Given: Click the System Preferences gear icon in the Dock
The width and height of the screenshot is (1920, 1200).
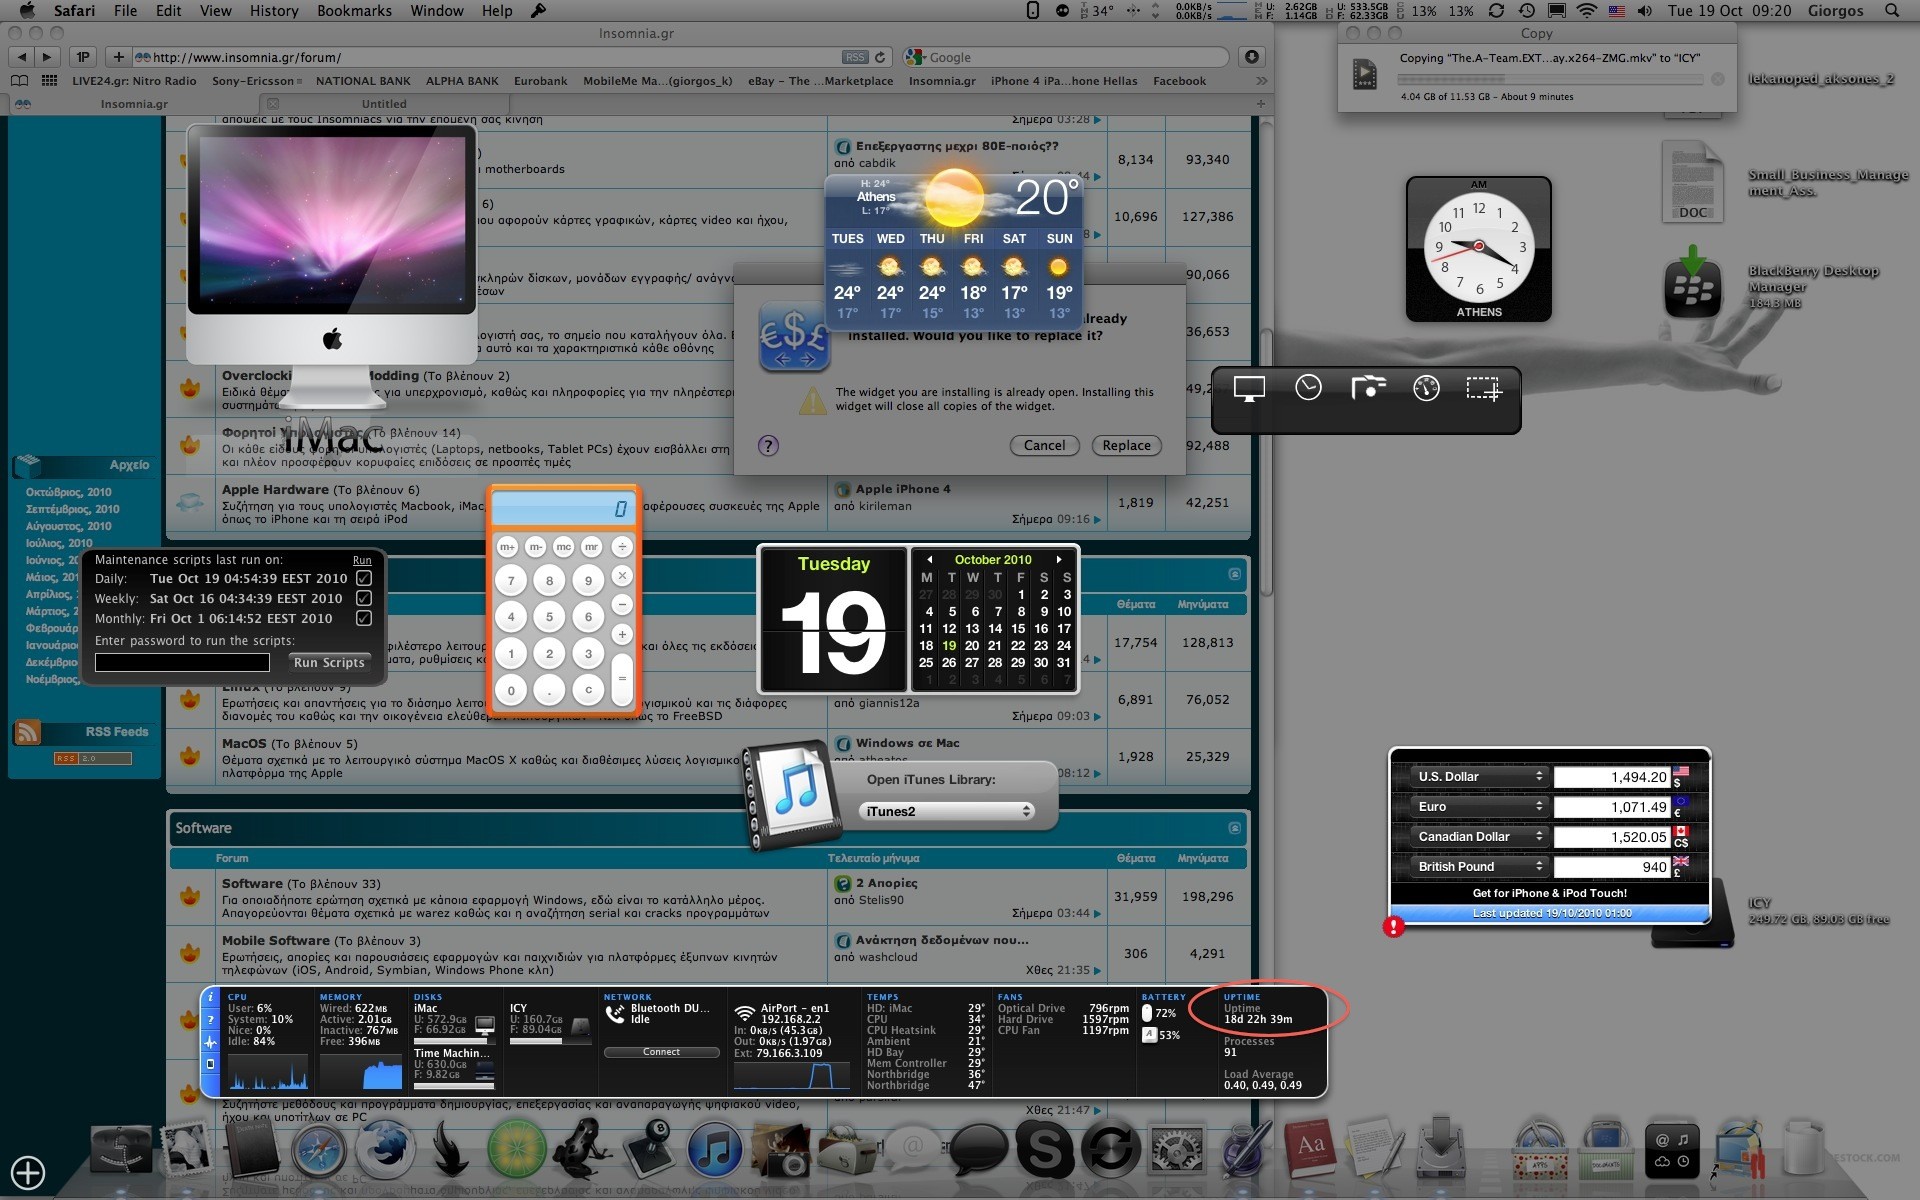Looking at the screenshot, I should 1176,1149.
